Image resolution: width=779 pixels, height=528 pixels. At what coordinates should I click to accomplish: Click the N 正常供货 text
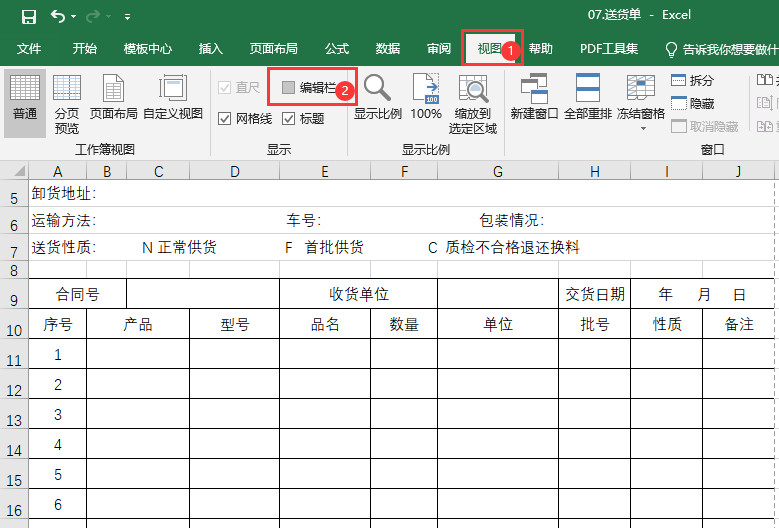pyautogui.click(x=179, y=247)
